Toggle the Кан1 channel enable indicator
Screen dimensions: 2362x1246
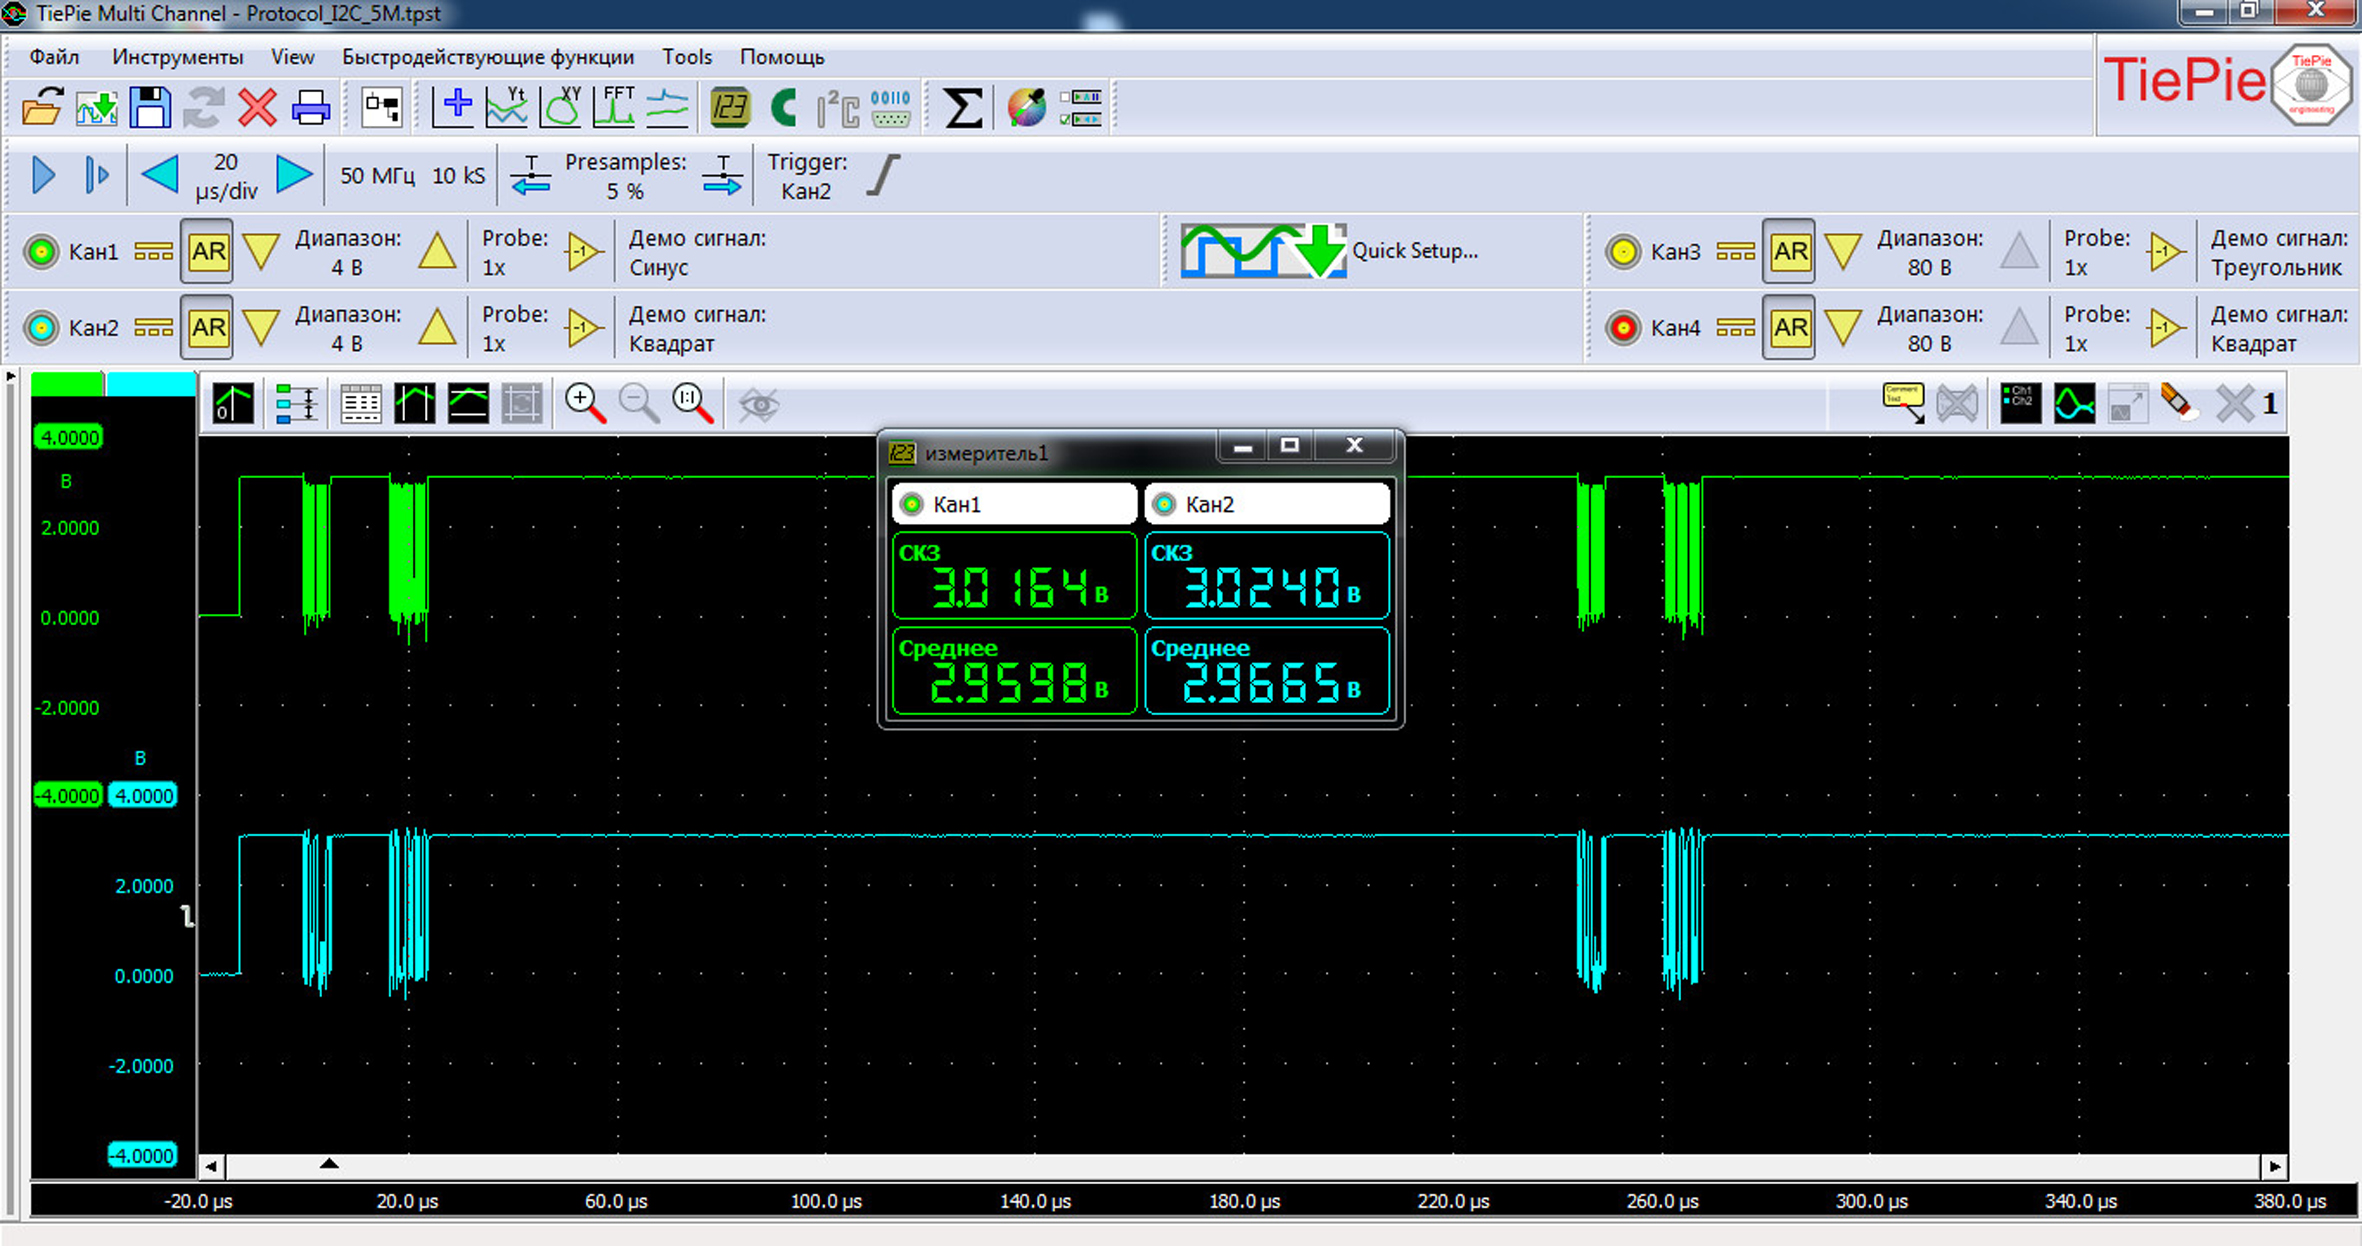tap(41, 252)
